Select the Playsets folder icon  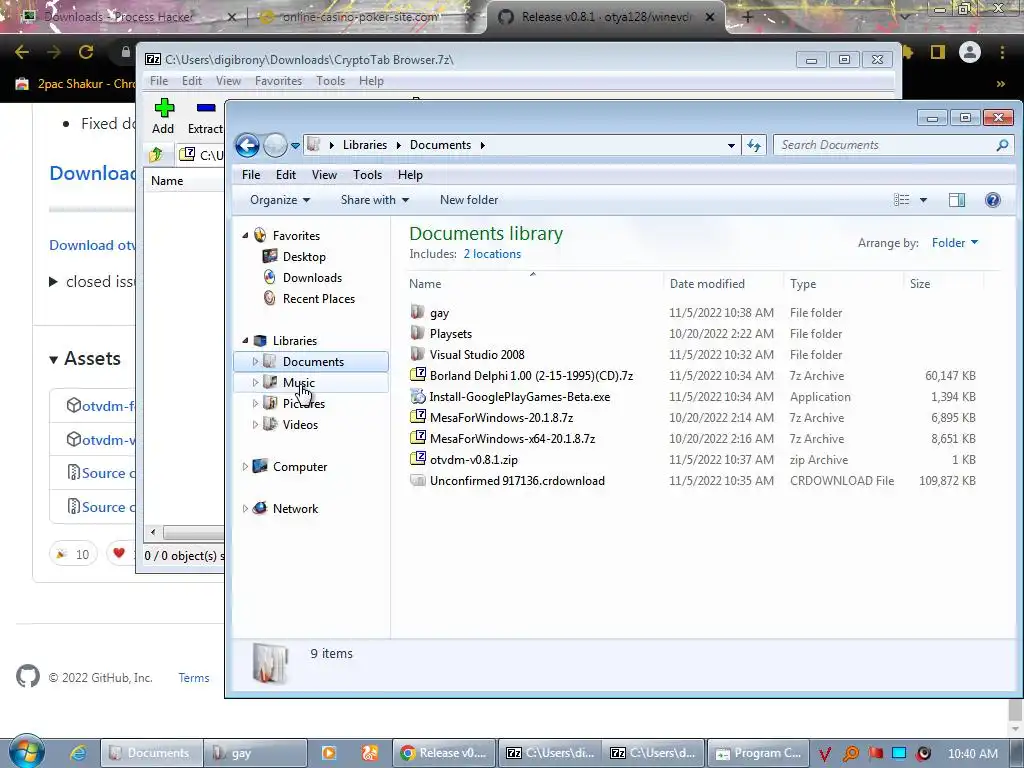click(417, 333)
